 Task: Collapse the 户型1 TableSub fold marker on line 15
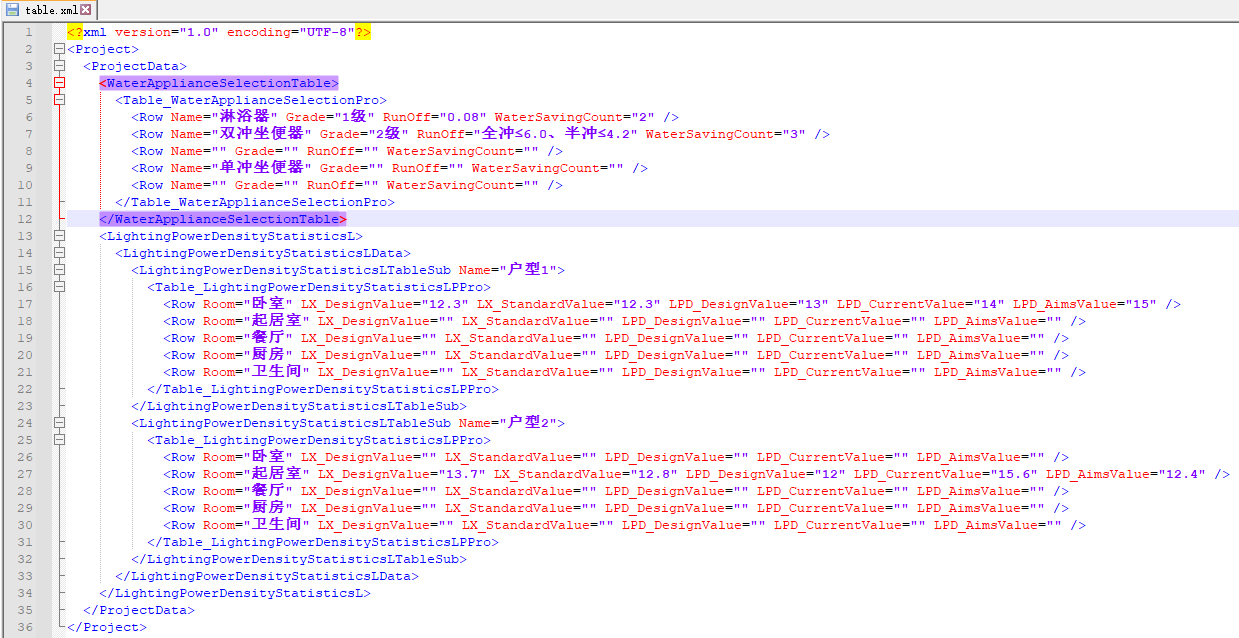point(60,270)
